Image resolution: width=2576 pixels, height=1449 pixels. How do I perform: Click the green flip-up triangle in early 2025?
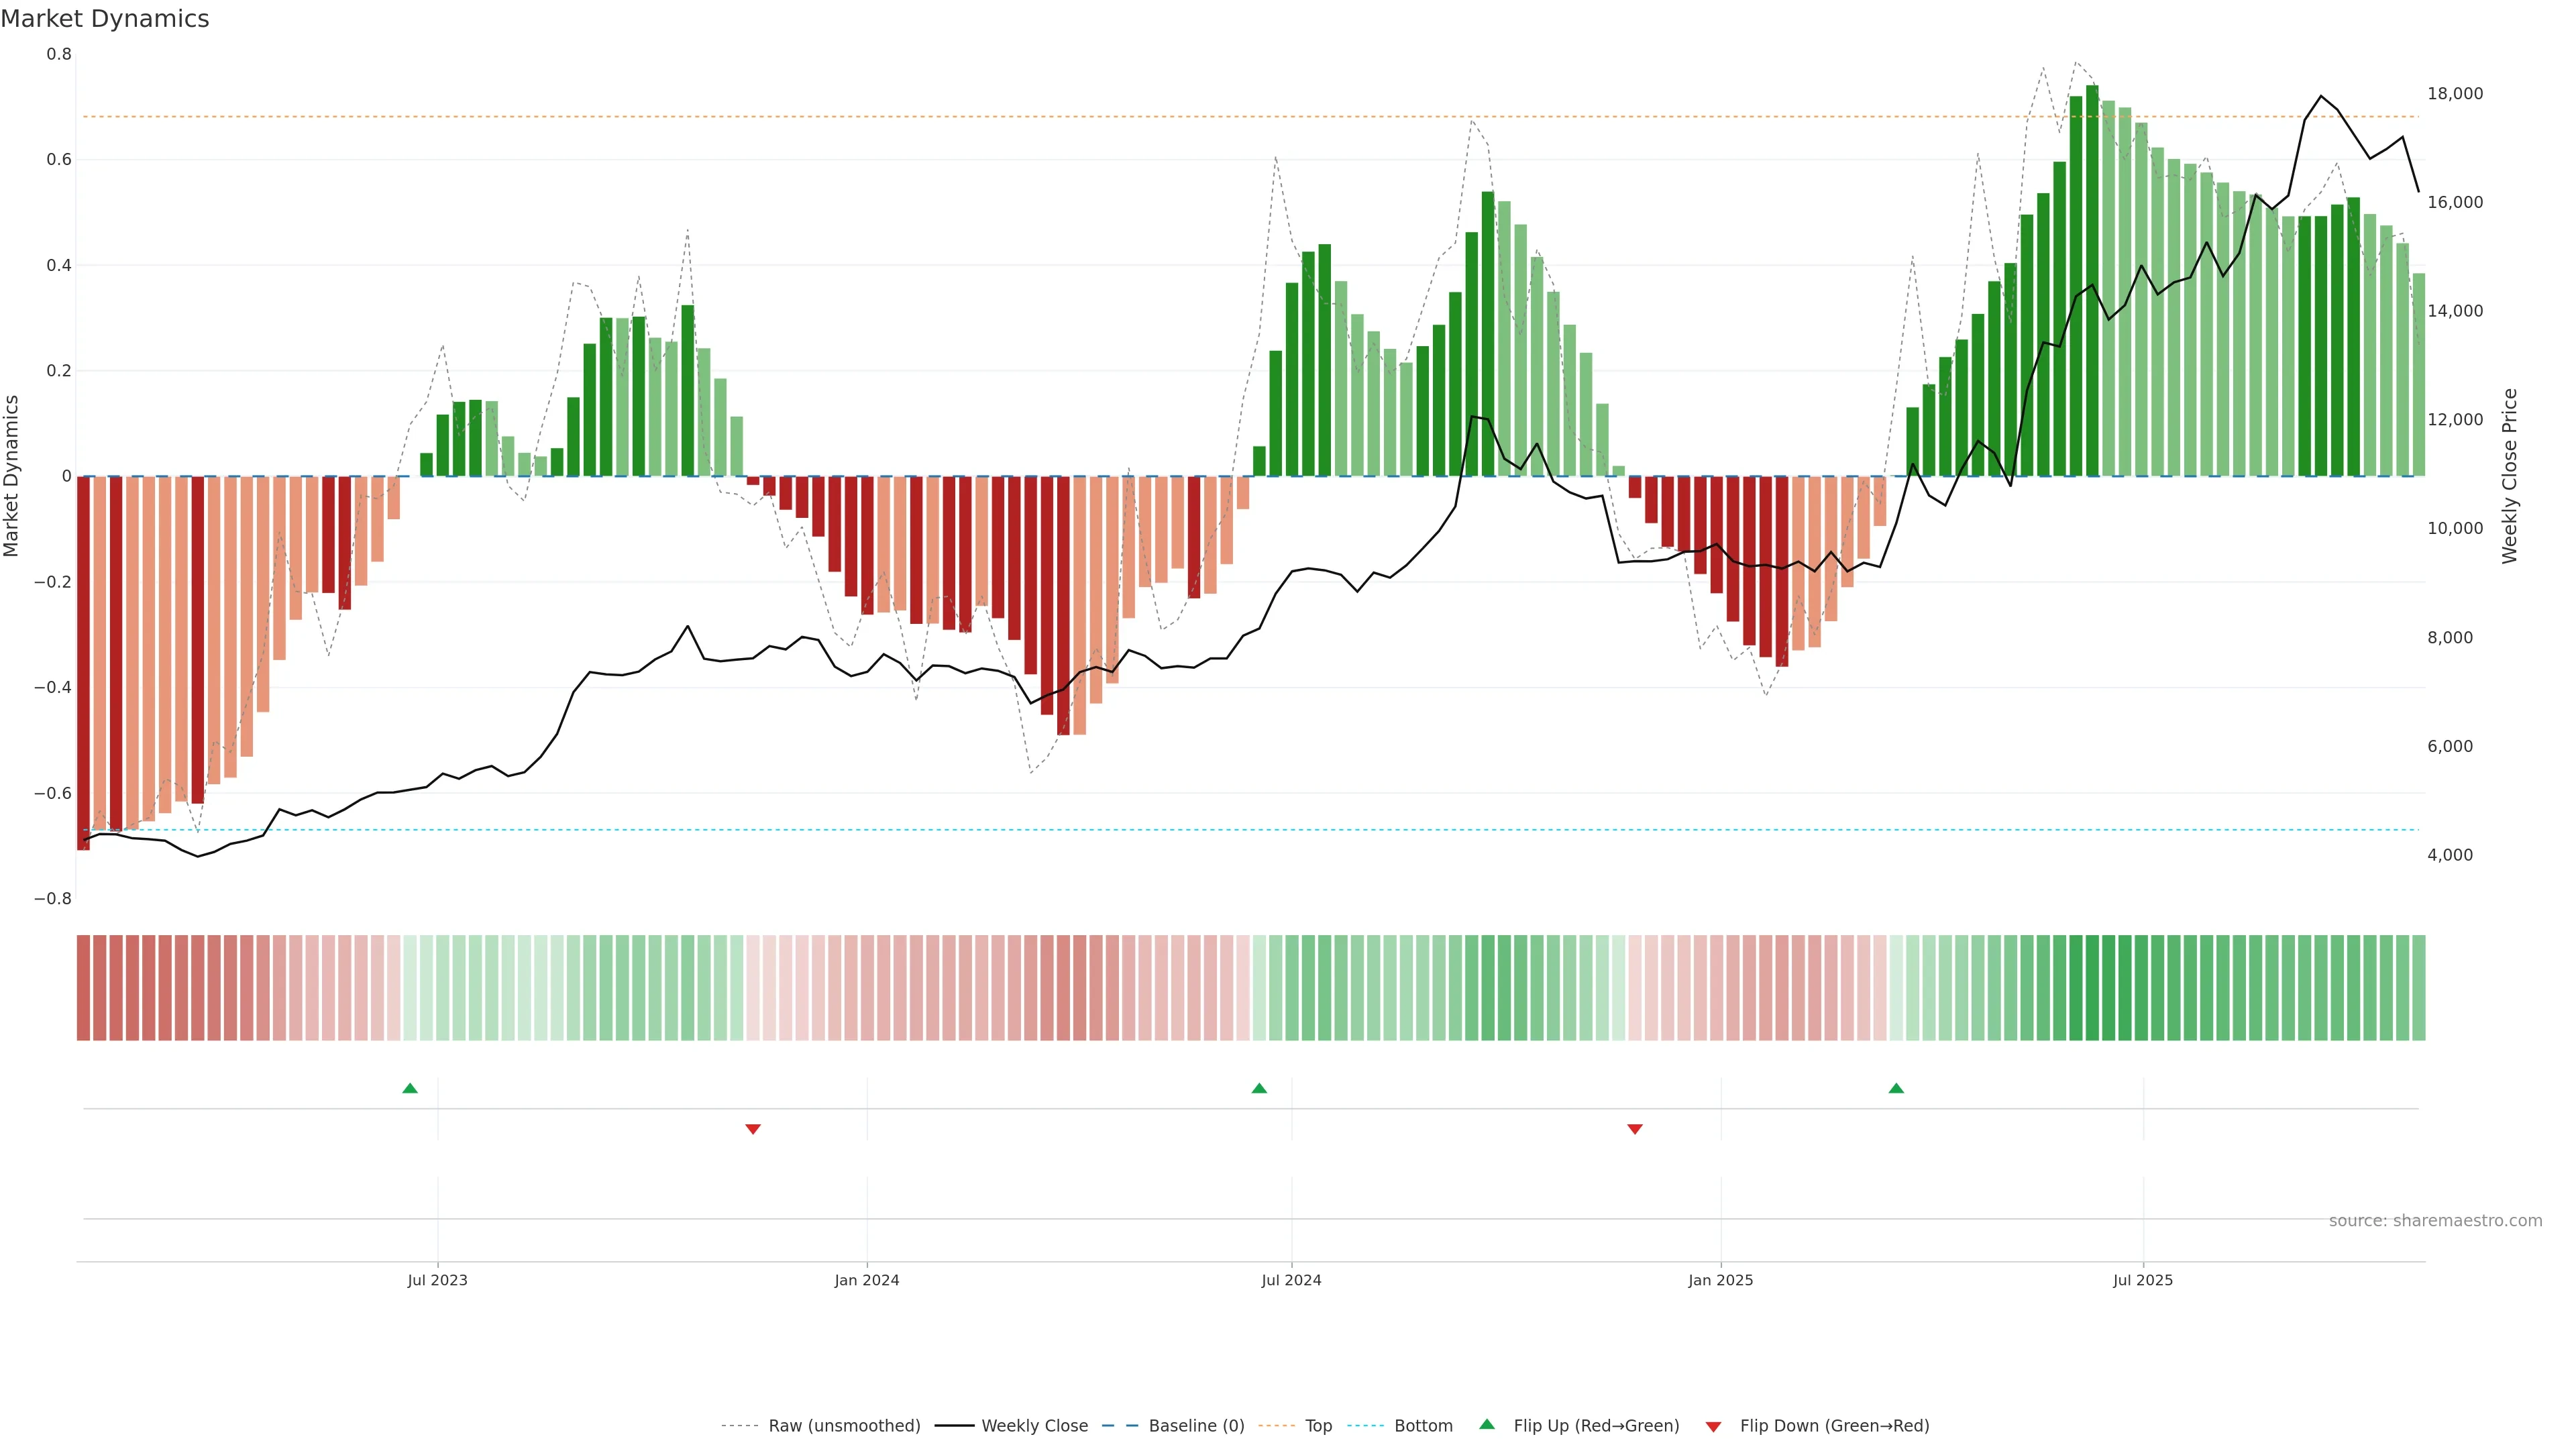1896,1088
